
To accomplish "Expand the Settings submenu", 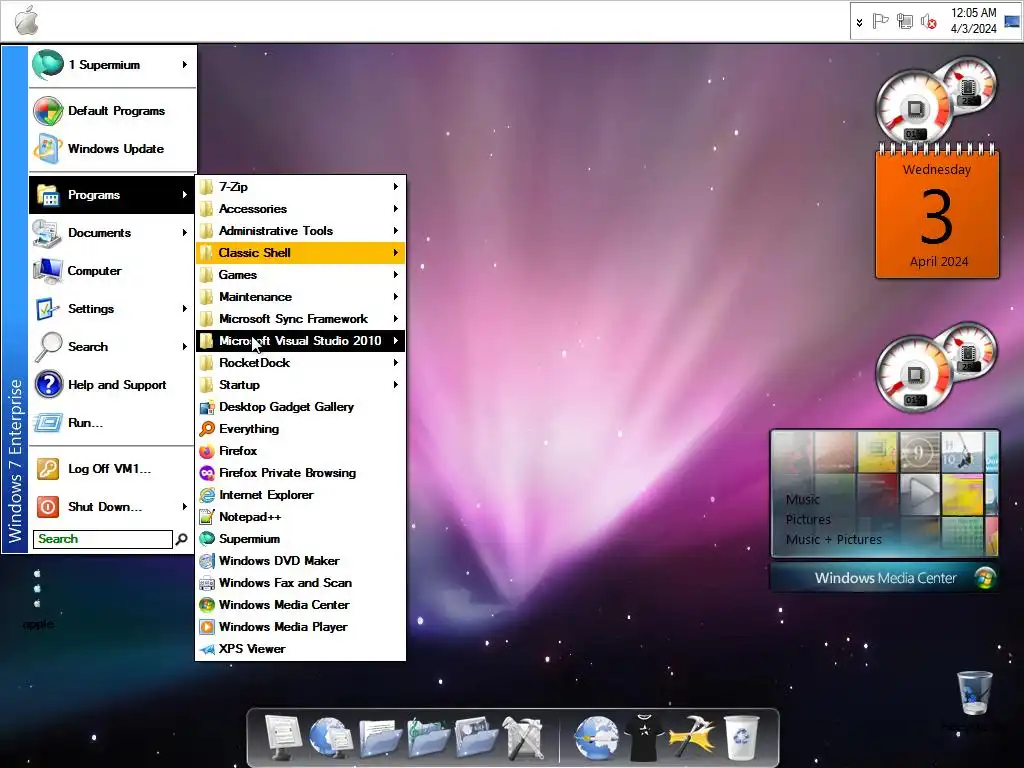I will 112,308.
